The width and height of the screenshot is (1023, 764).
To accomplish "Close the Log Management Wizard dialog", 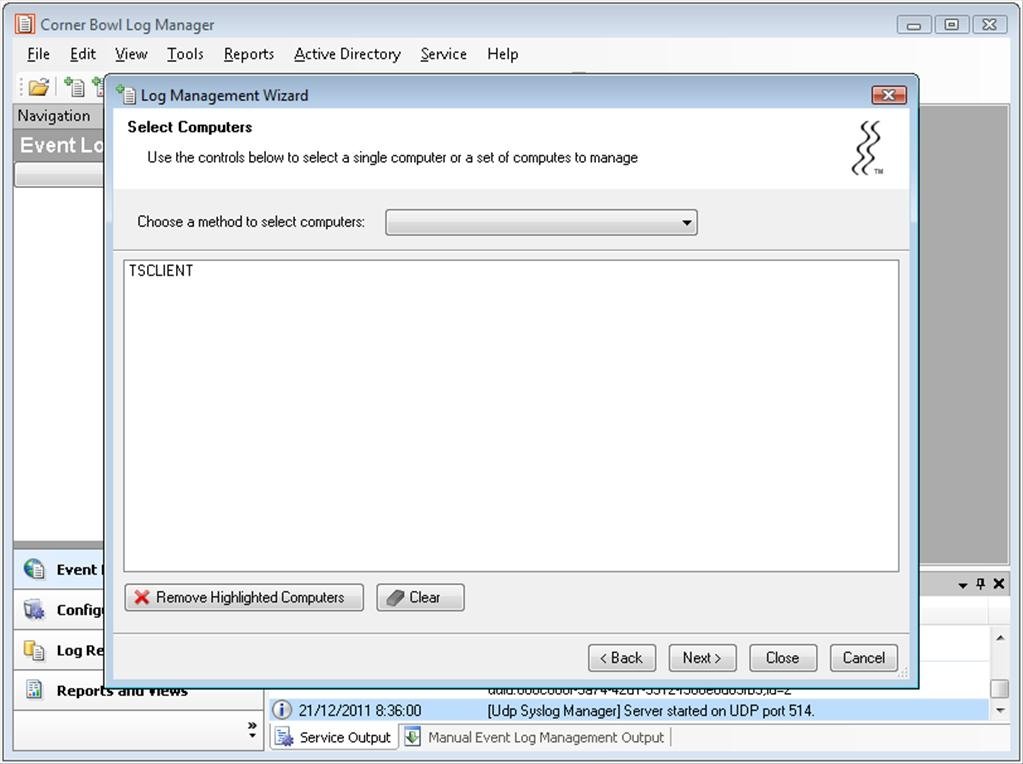I will point(889,95).
